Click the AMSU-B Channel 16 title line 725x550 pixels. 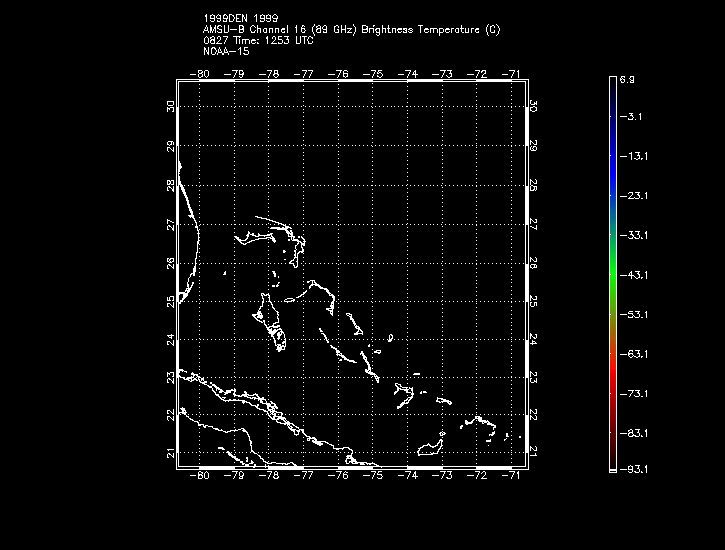coord(351,30)
